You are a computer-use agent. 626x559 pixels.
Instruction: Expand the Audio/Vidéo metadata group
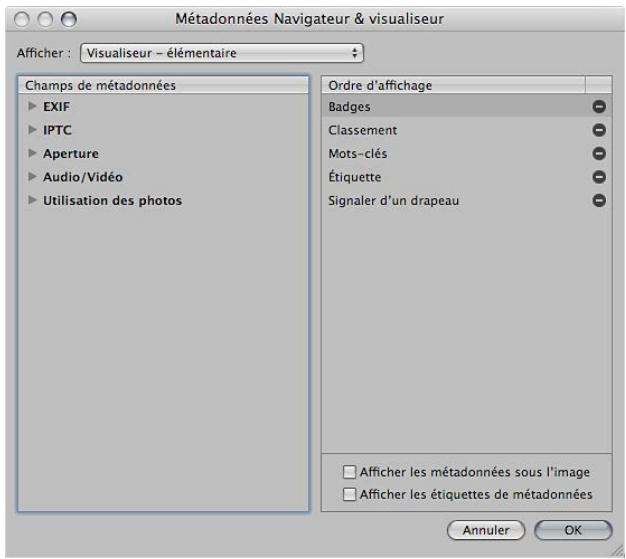pos(32,176)
